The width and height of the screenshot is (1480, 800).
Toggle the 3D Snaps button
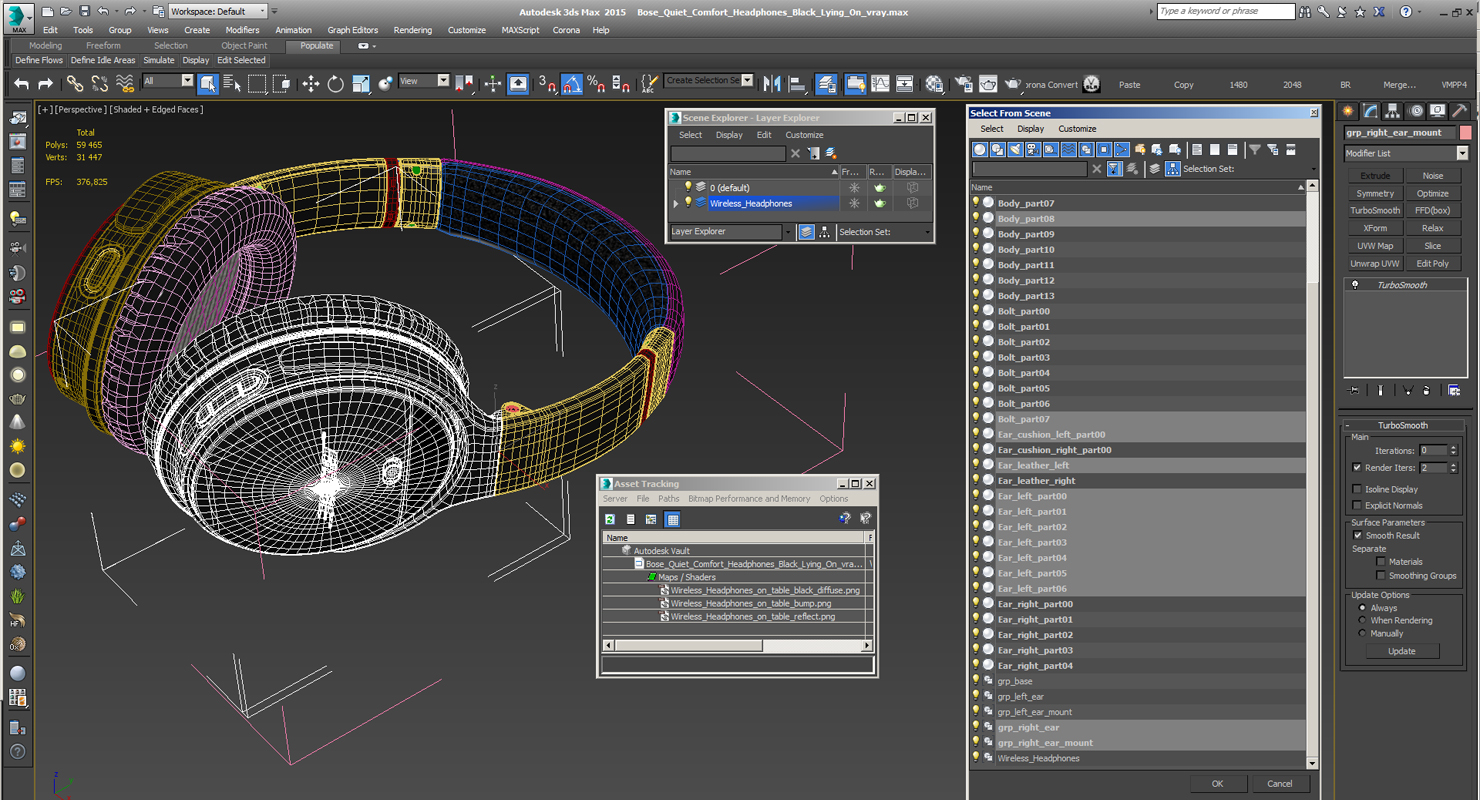click(x=547, y=84)
